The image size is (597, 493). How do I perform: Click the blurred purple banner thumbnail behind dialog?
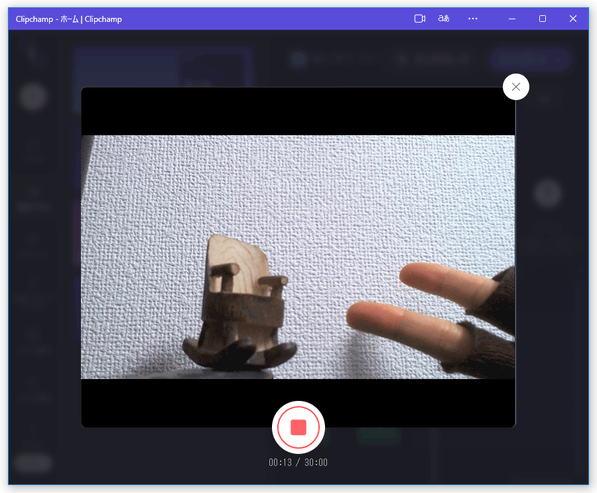tap(164, 68)
